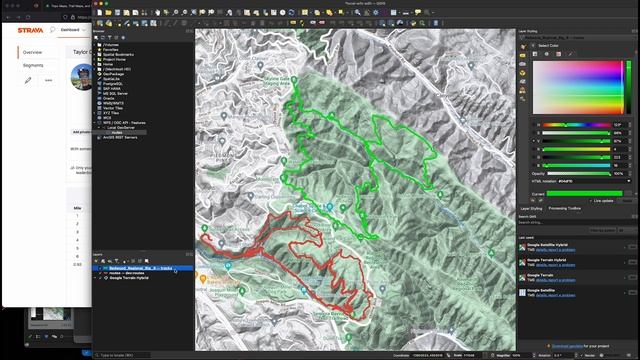Click the yellow label toolbar icon
This screenshot has height=360, width=640.
pos(293,23)
